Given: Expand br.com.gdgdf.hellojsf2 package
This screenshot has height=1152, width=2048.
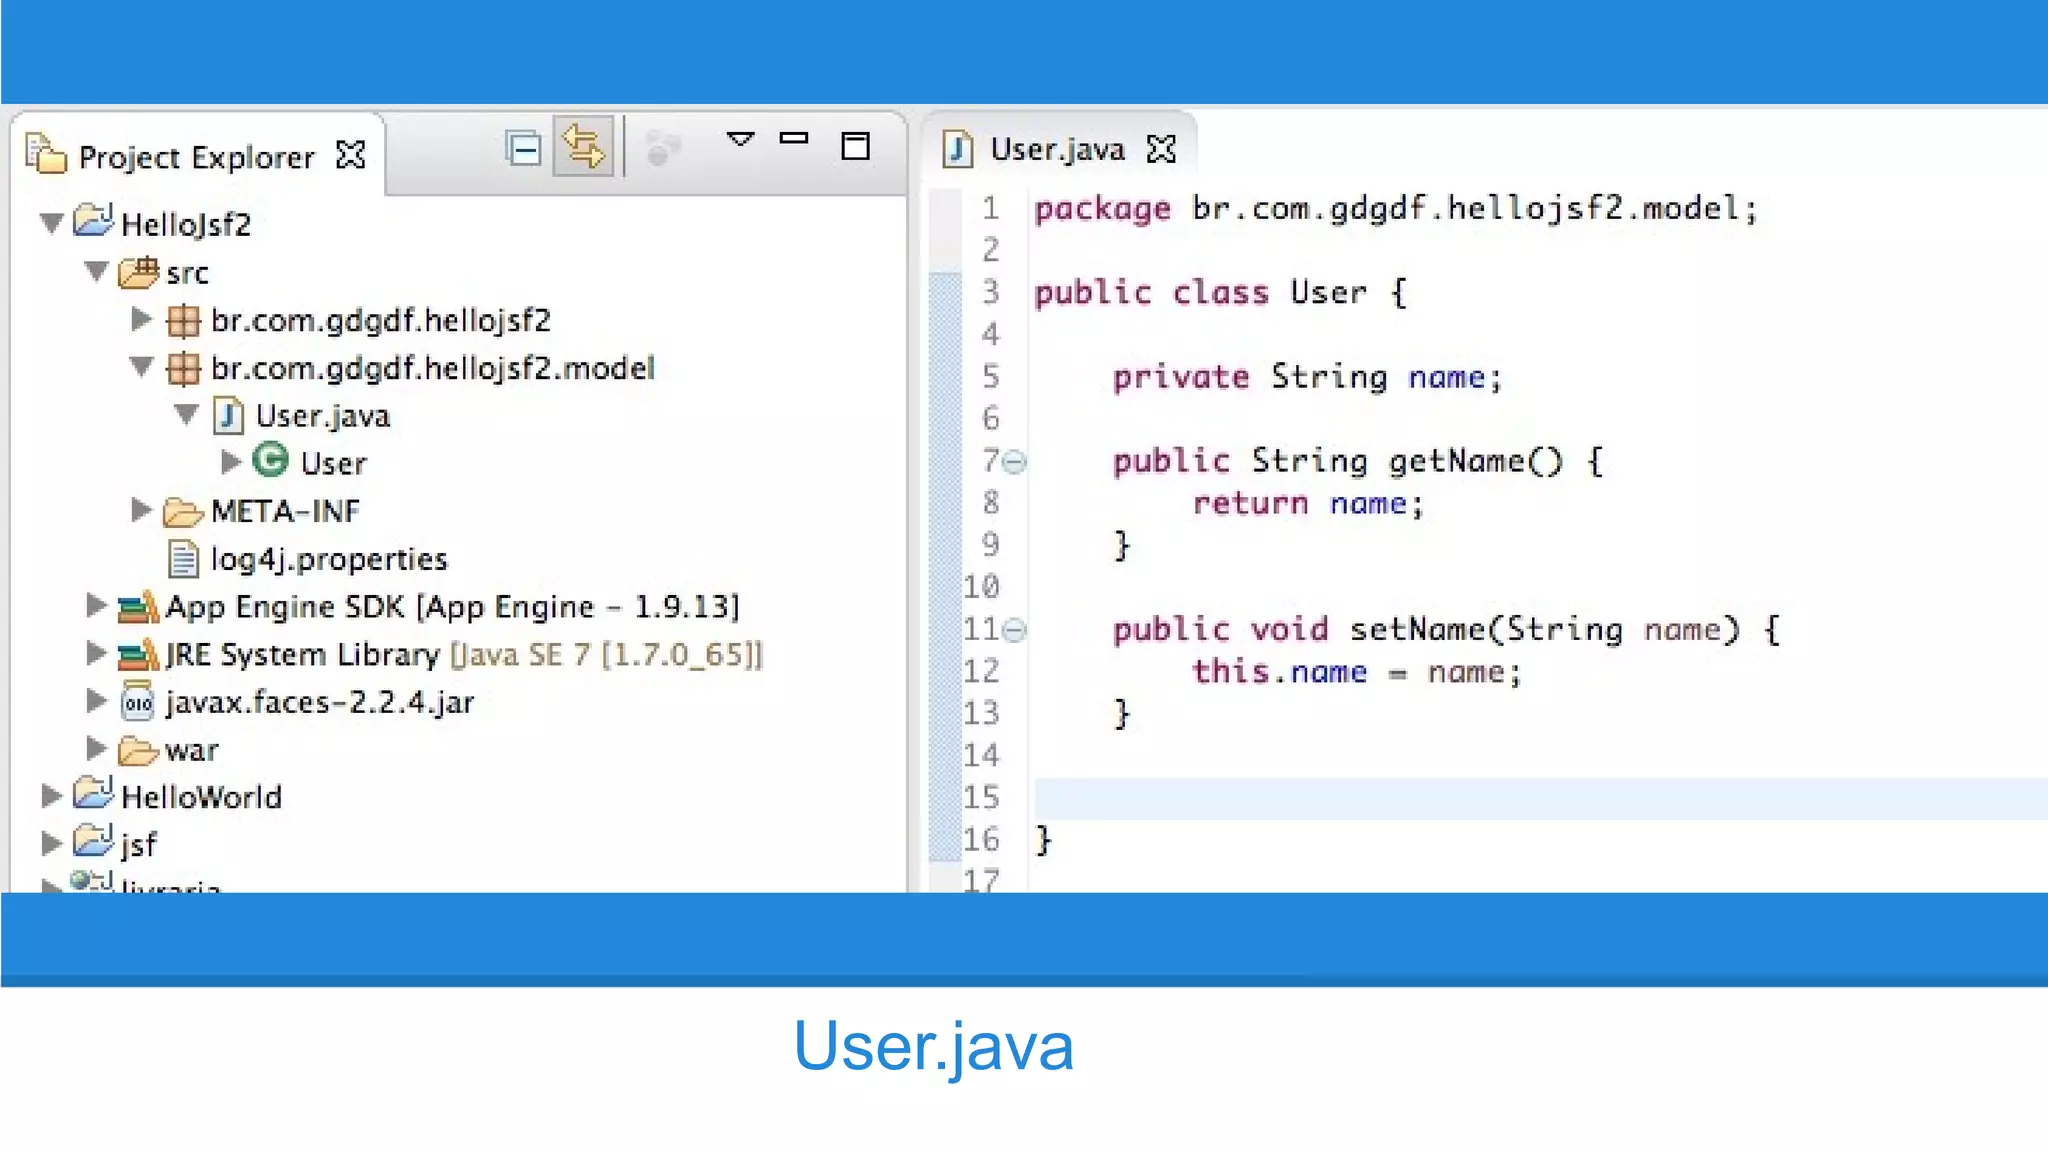Looking at the screenshot, I should click(141, 319).
